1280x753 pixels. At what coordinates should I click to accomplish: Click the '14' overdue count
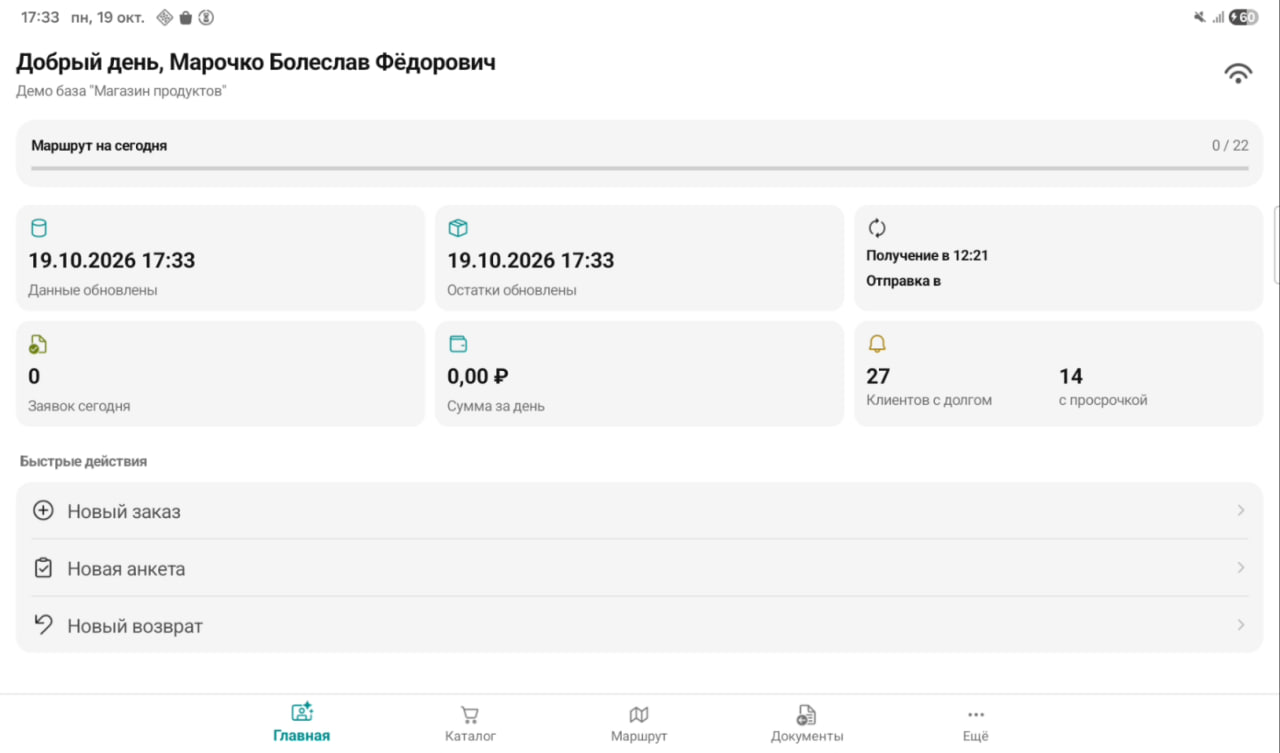pyautogui.click(x=1071, y=376)
